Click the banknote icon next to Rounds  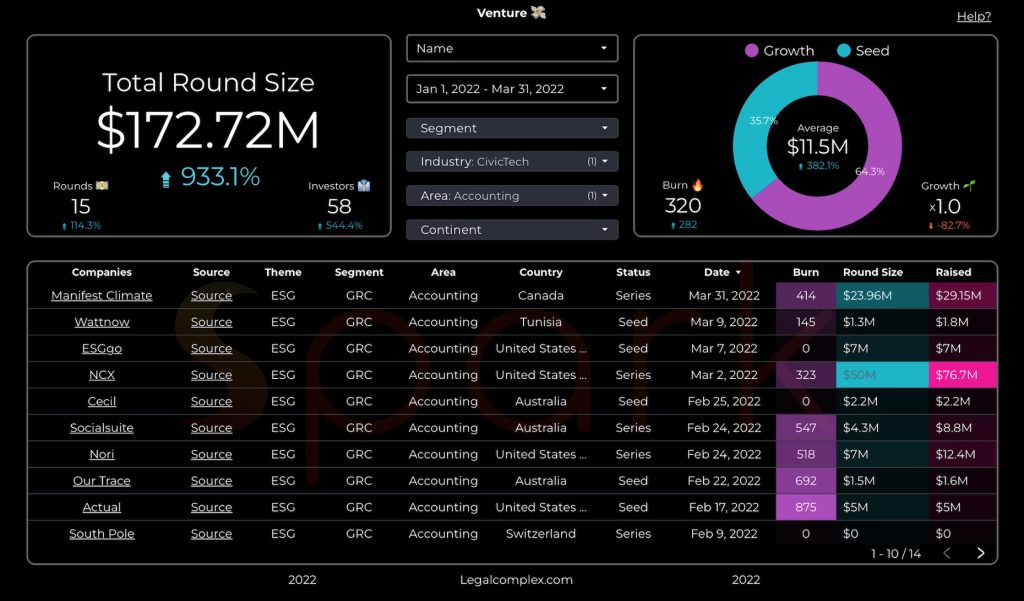(102, 186)
